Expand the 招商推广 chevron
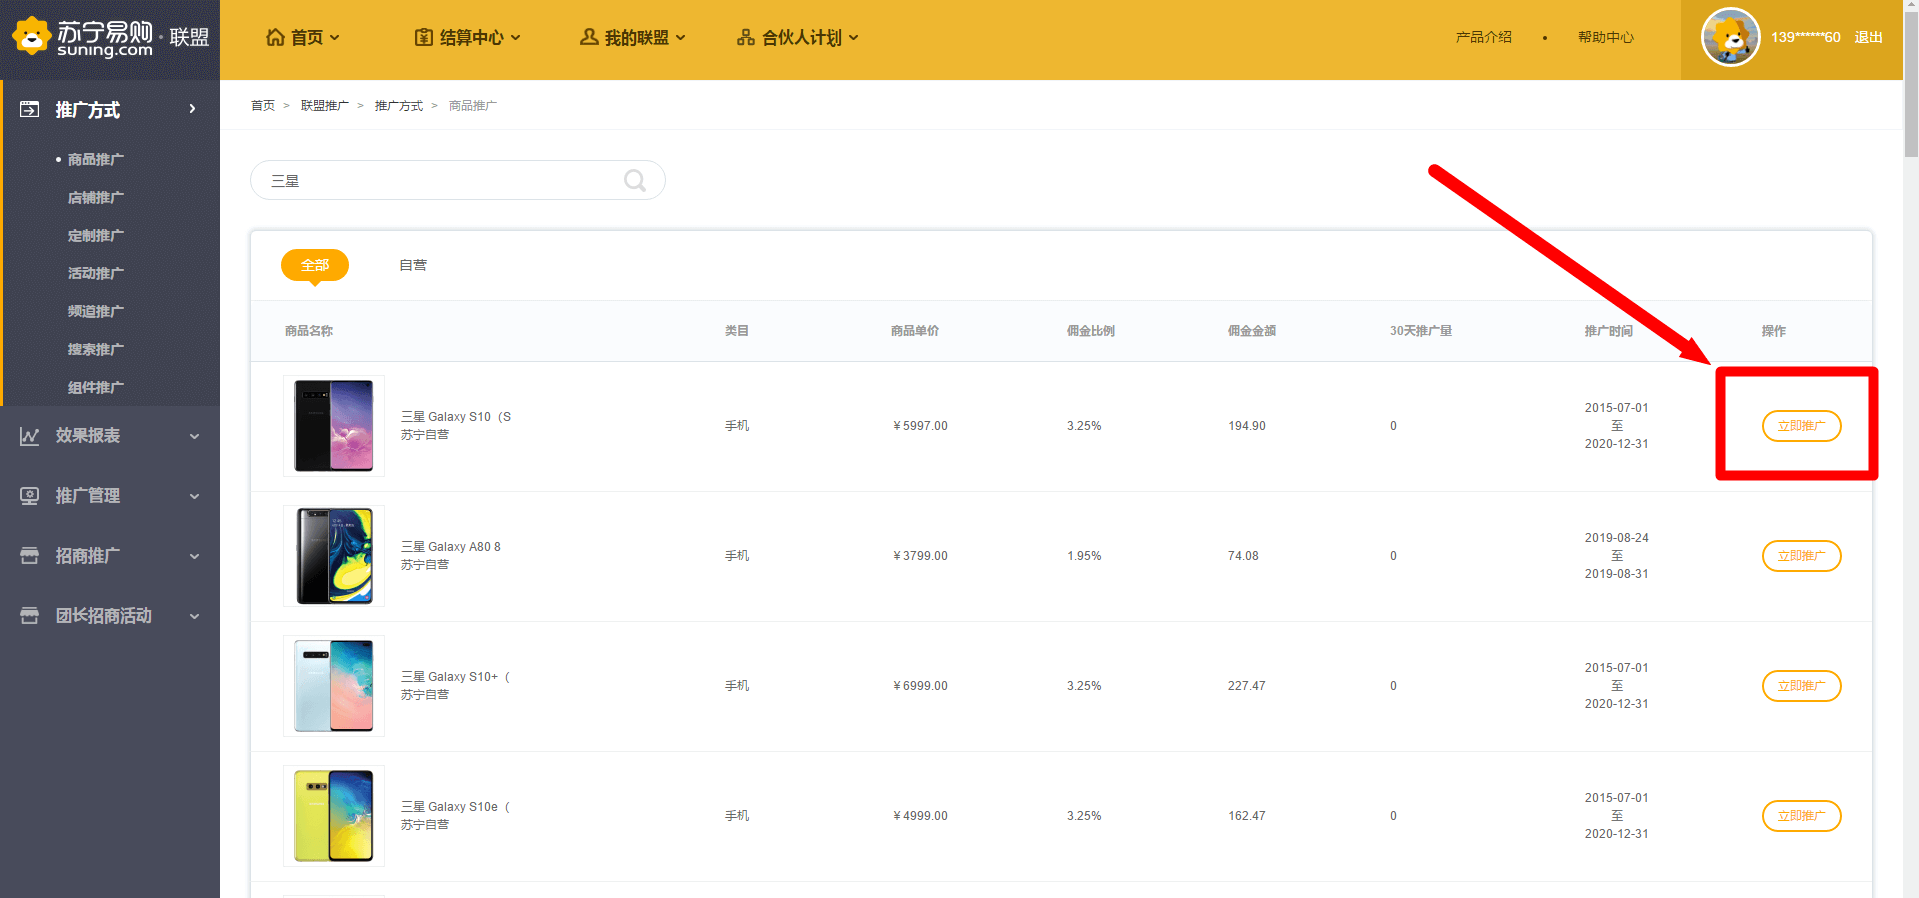This screenshot has height=898, width=1919. point(195,556)
